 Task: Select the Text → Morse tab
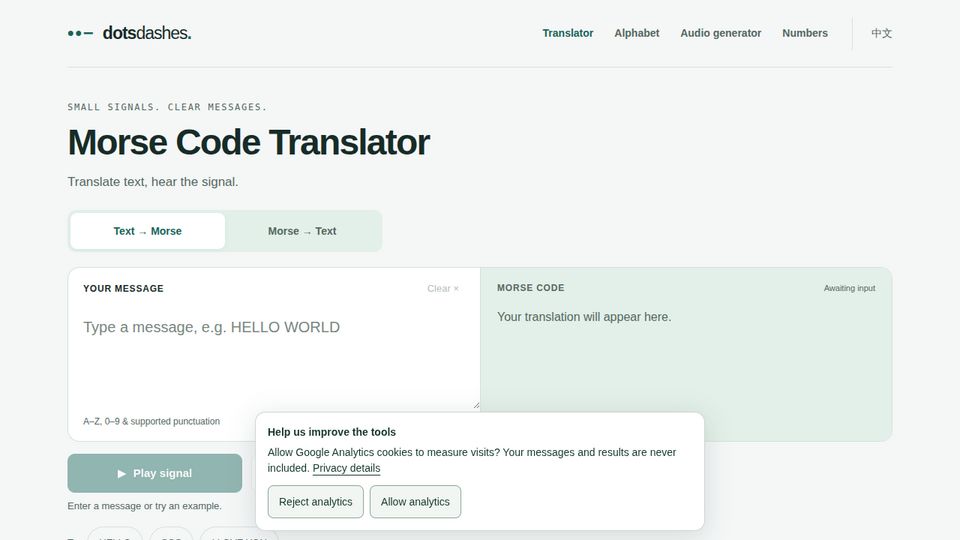click(x=148, y=231)
